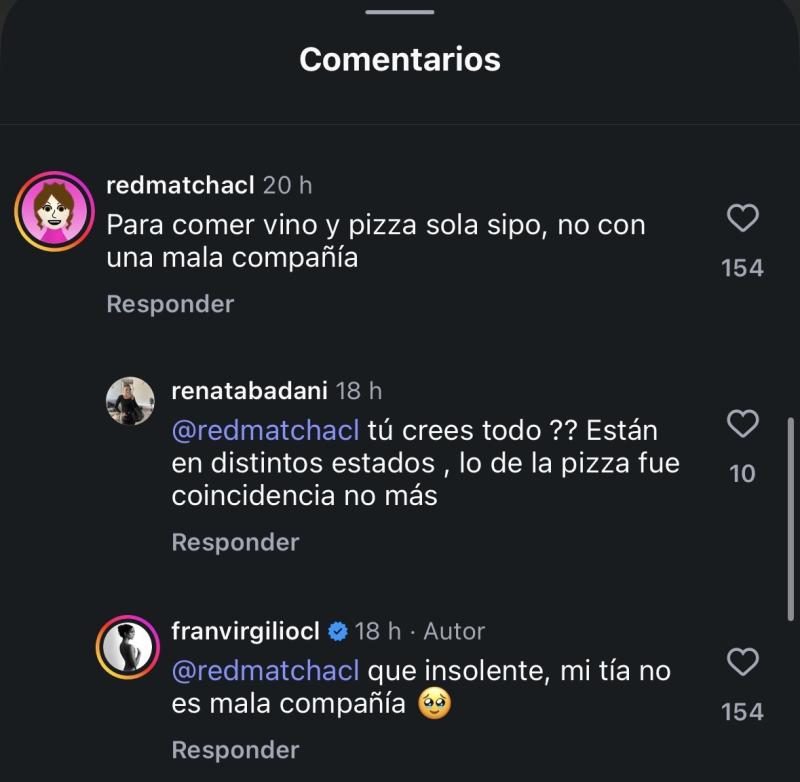The height and width of the screenshot is (782, 800).
Task: Like franvirgiliocl's reply with the heart
Action: click(742, 662)
